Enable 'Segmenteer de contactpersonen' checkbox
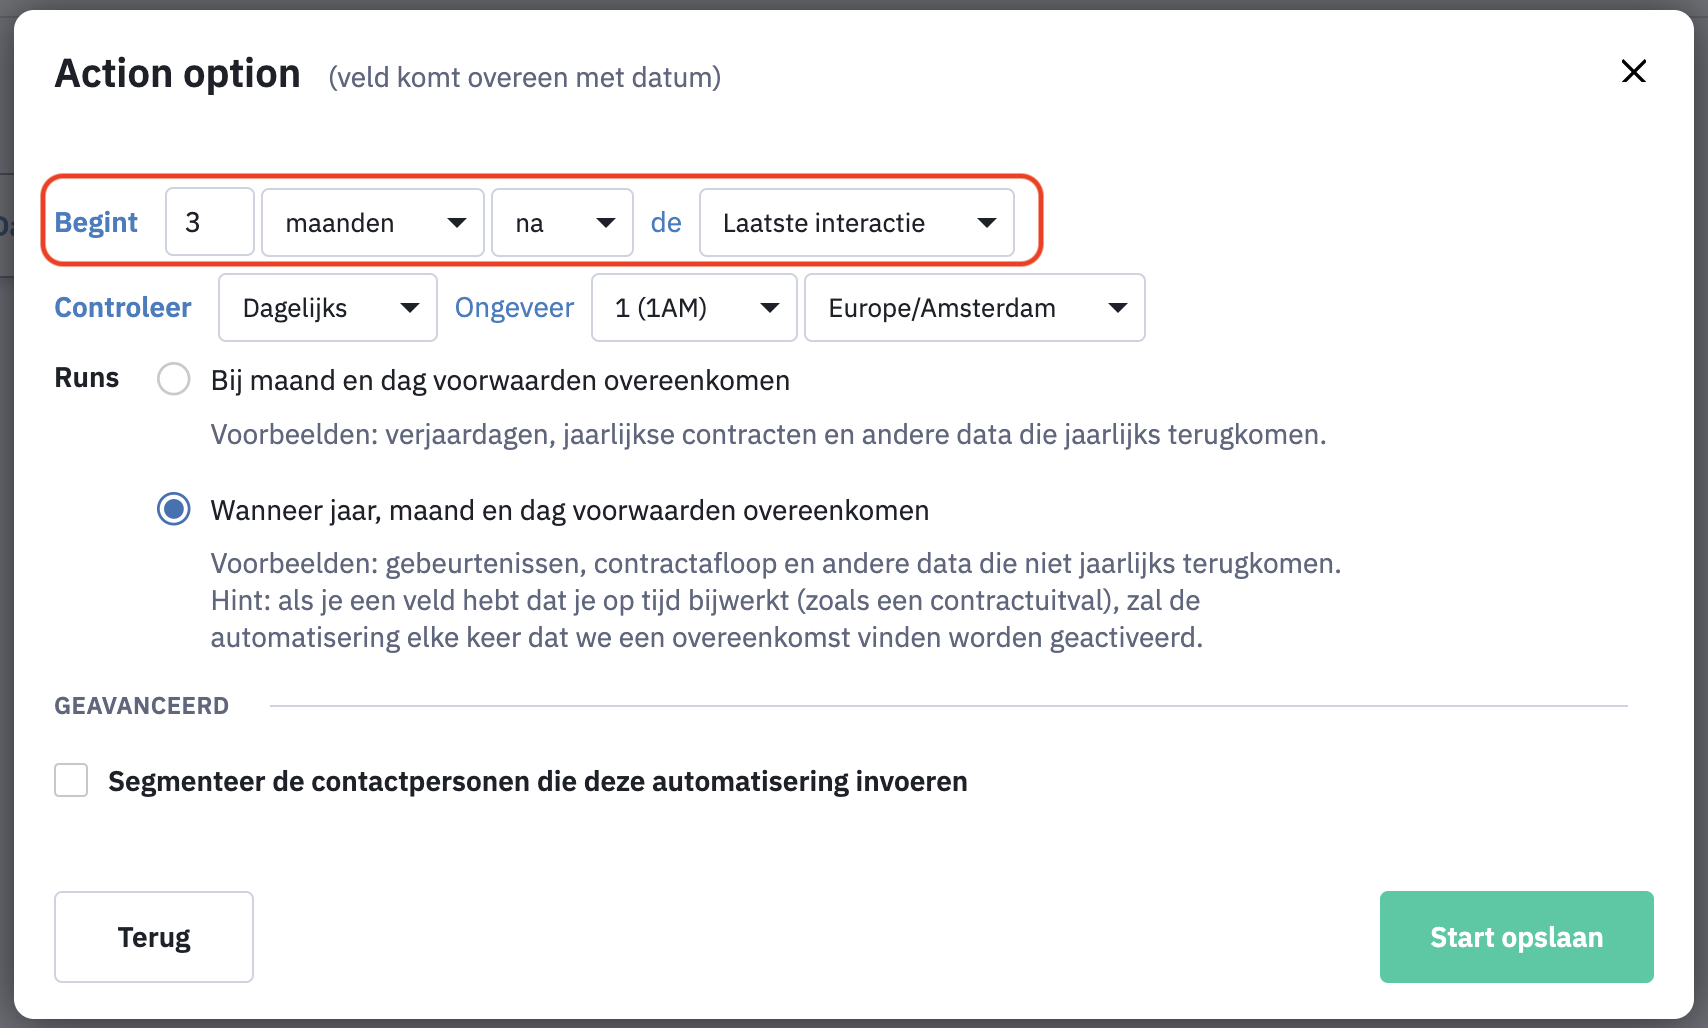 [71, 780]
